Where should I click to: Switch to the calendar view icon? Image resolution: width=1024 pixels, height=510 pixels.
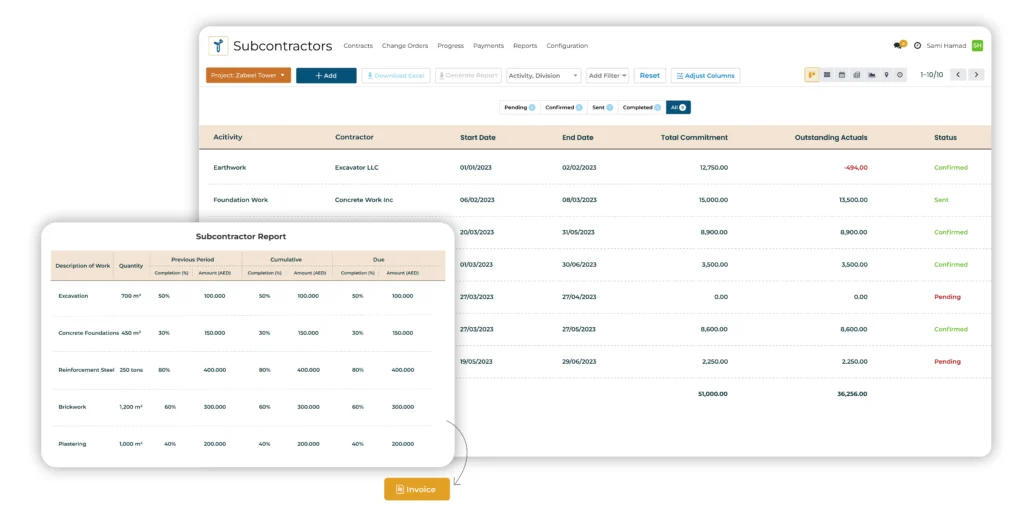click(x=841, y=75)
